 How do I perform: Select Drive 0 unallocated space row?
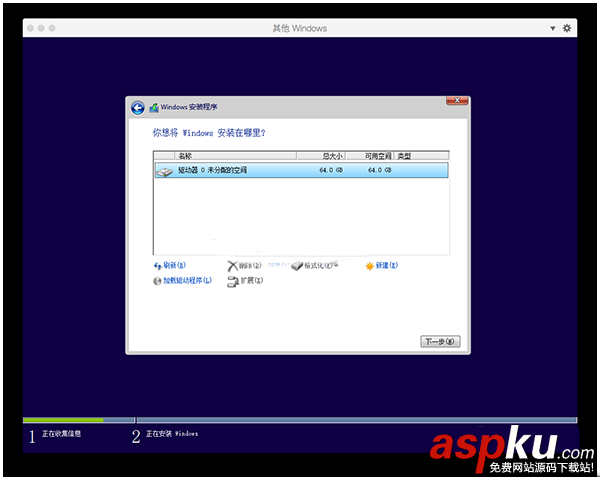pos(301,170)
